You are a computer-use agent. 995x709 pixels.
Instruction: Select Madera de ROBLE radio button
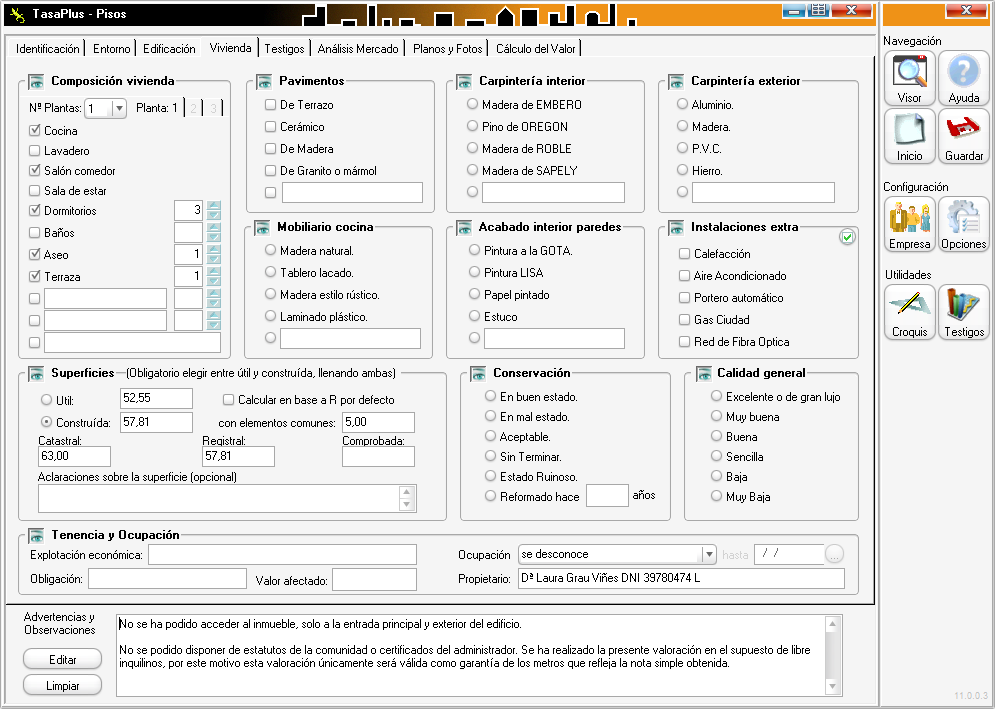473,148
